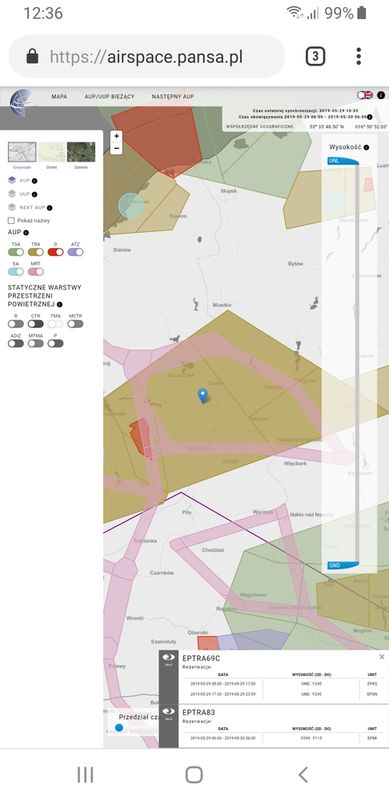Toggle D zones switch
Screen dimensions: 389x800
pyautogui.click(x=56, y=252)
